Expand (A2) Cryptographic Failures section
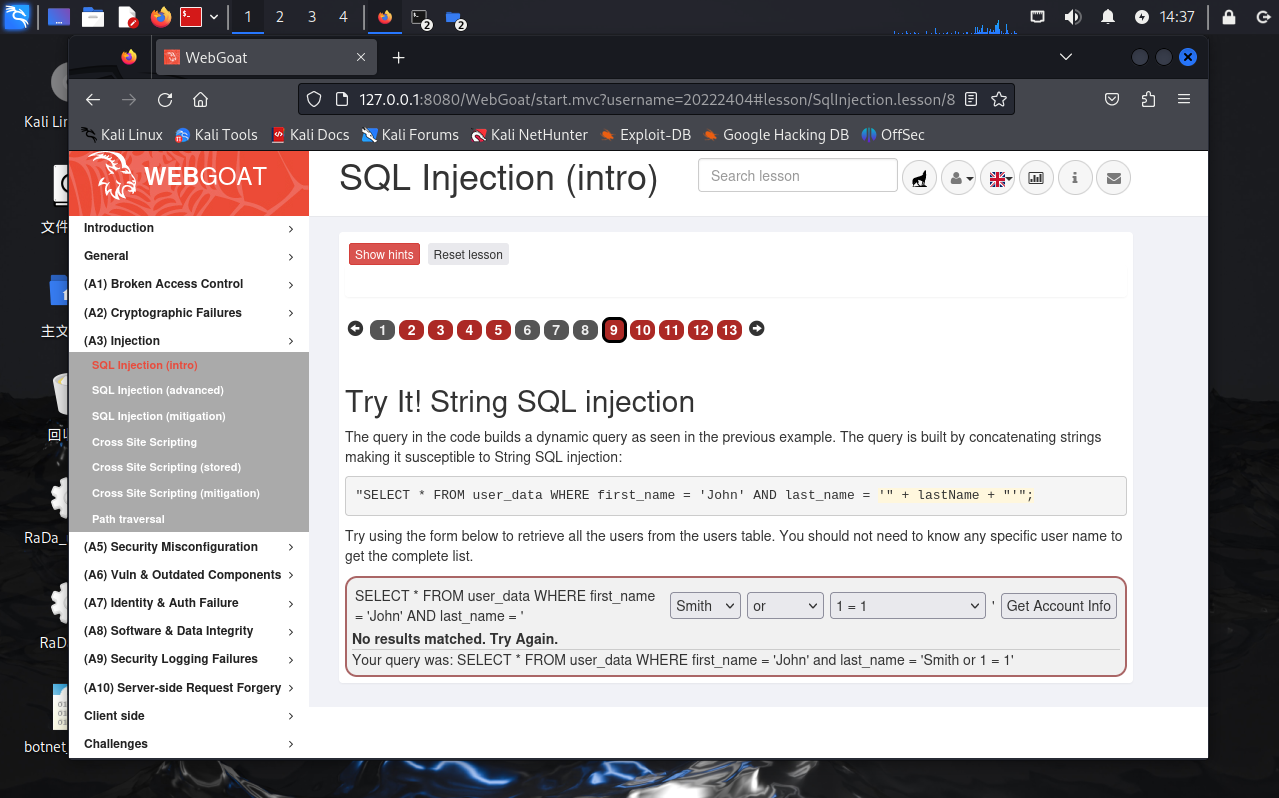 click(189, 313)
